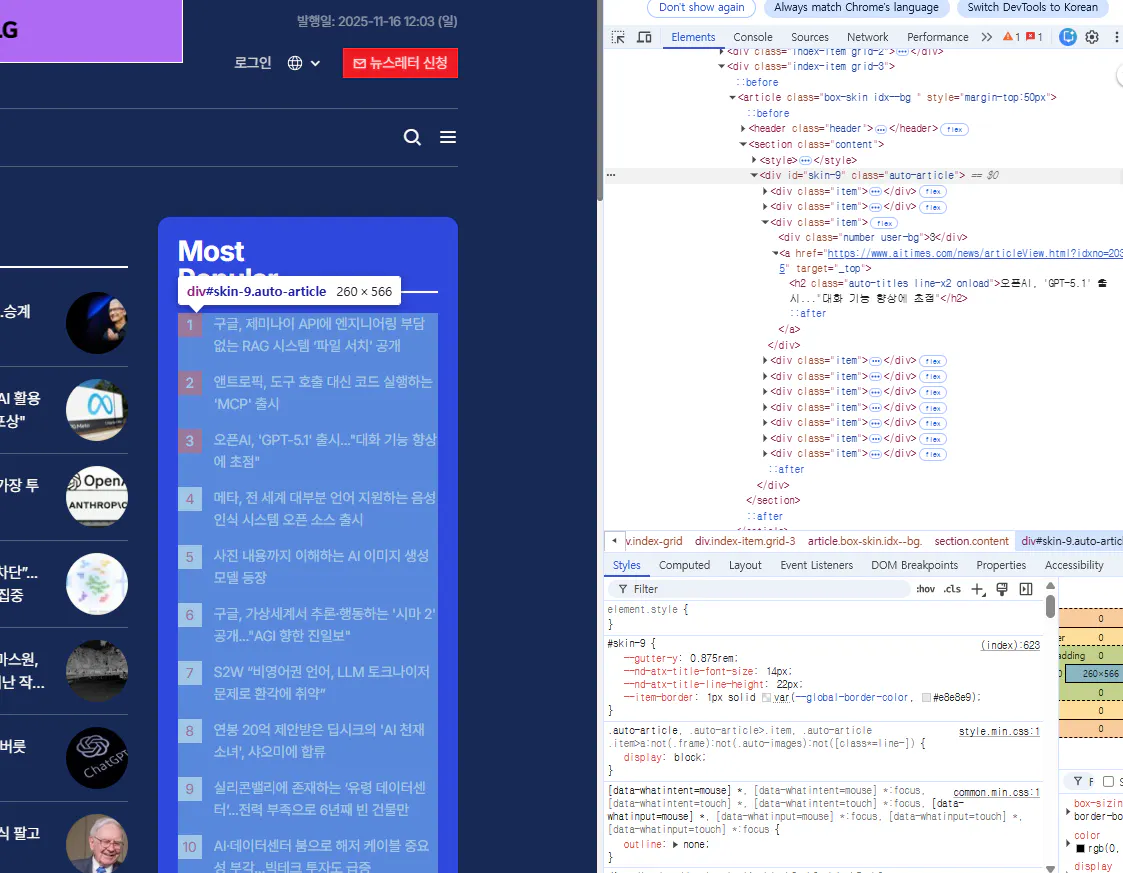The image size is (1123, 873).
Task: Expand the outline property triangle
Action: pos(674,844)
